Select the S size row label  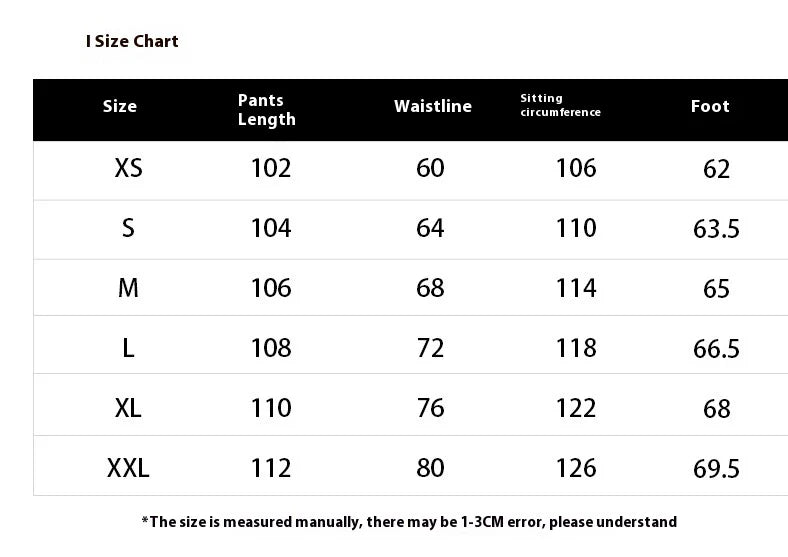point(128,228)
